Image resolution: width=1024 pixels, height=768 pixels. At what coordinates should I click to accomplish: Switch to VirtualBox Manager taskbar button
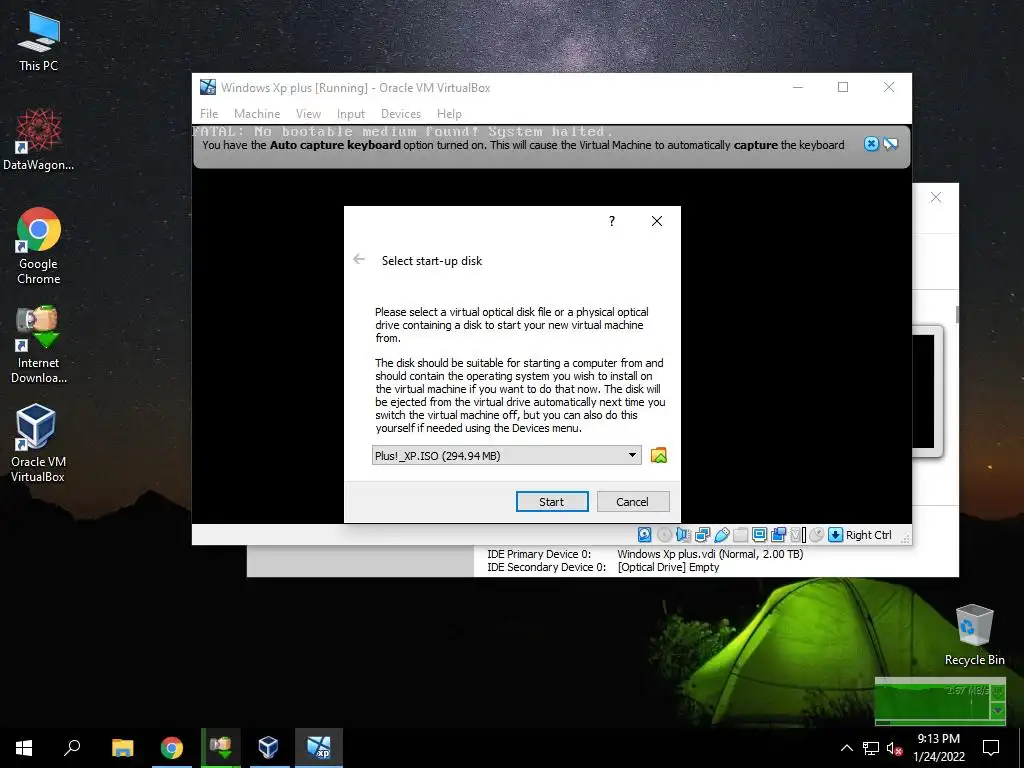tap(269, 748)
